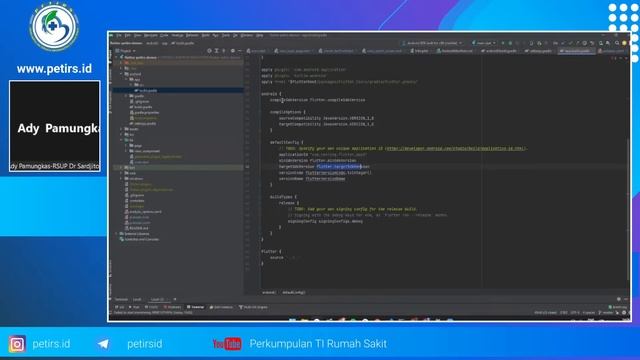640x360 pixels.
Task: Click the green Run button
Action: [503, 43]
